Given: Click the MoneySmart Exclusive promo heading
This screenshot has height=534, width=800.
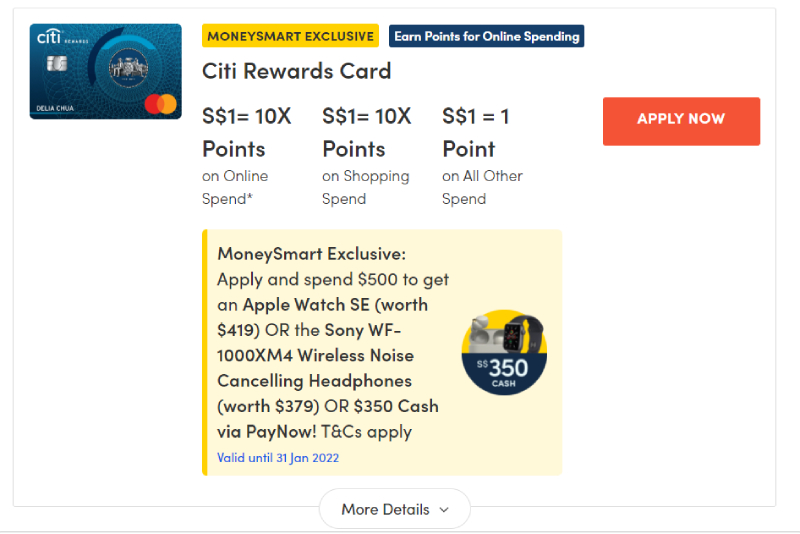Looking at the screenshot, I should pos(311,253).
